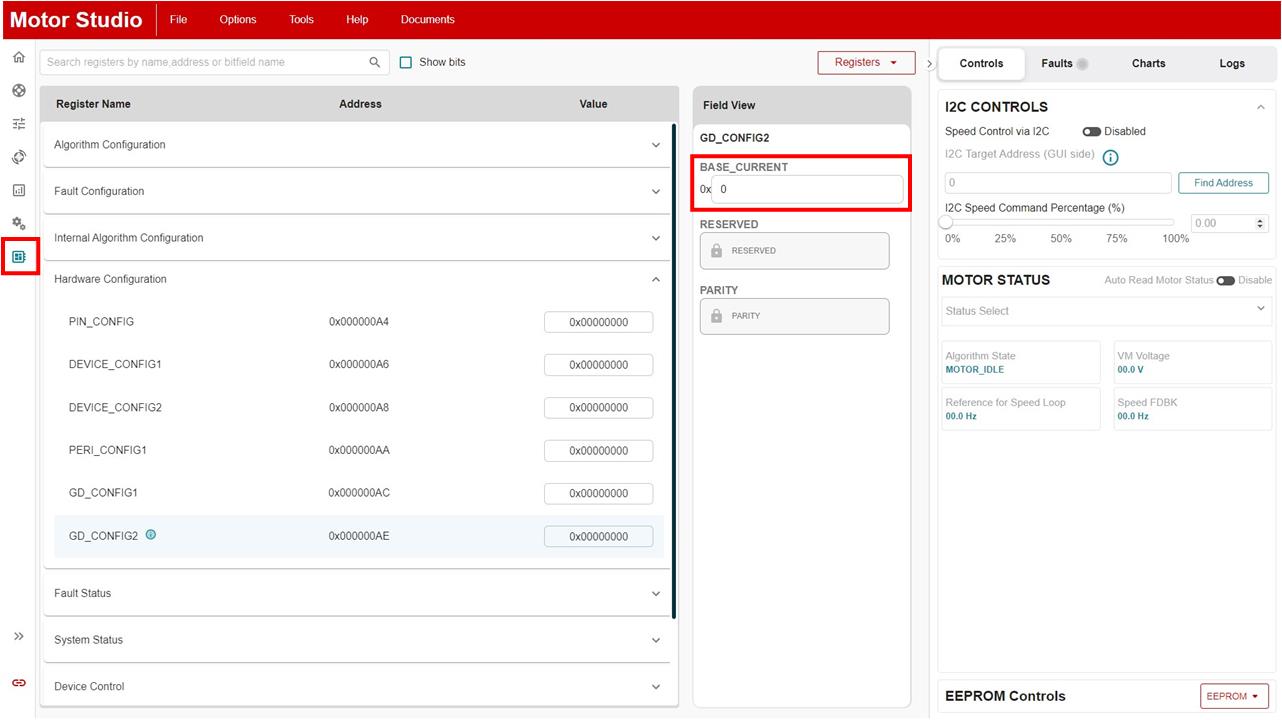Open the double-gear settings sidebar icon
This screenshot has height=720, width=1282.
tap(19, 223)
